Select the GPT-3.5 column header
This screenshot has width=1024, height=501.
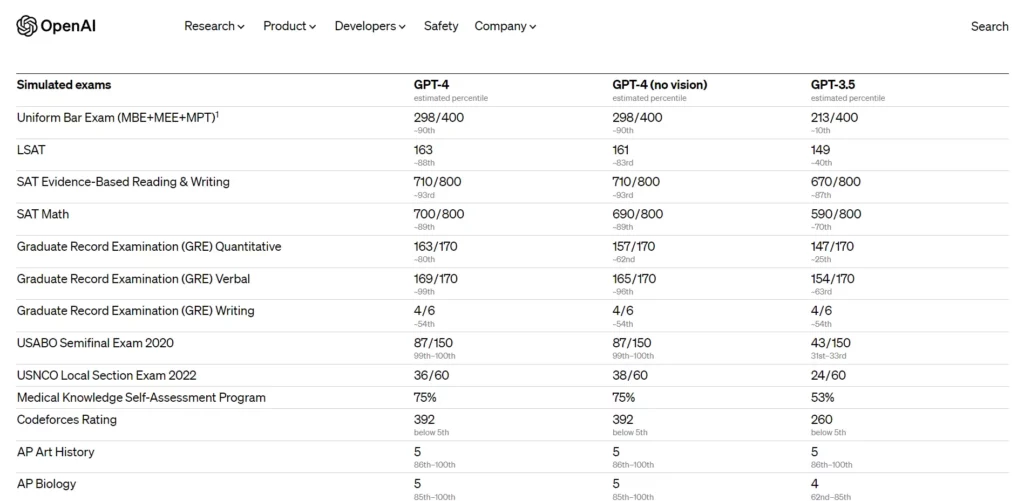(x=833, y=85)
